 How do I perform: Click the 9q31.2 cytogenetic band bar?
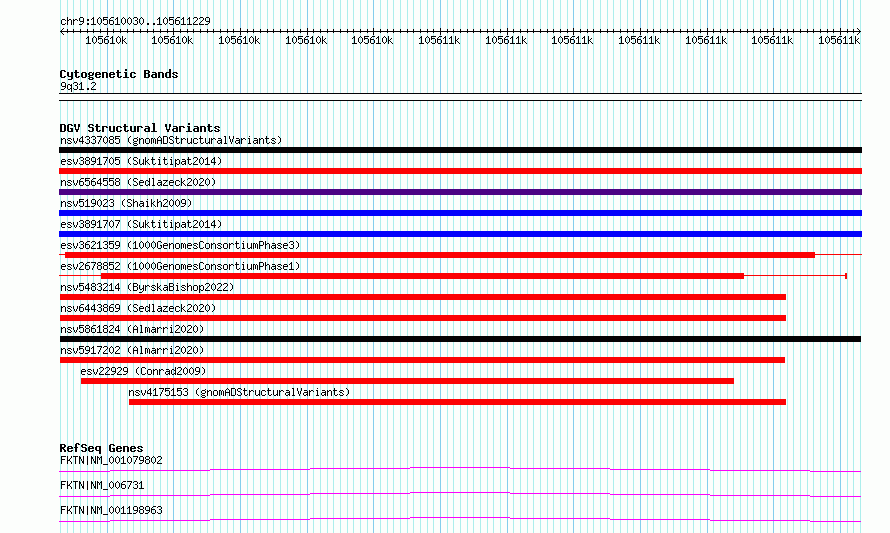pyautogui.click(x=460, y=97)
